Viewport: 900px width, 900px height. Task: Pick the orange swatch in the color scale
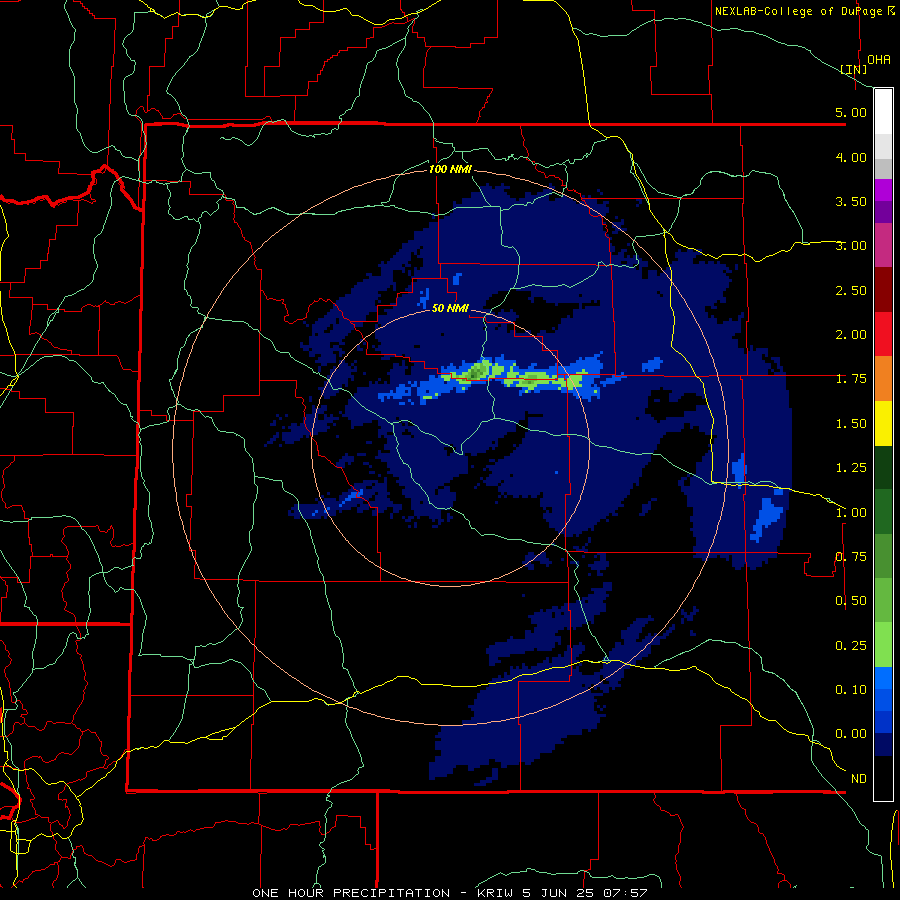(x=883, y=379)
